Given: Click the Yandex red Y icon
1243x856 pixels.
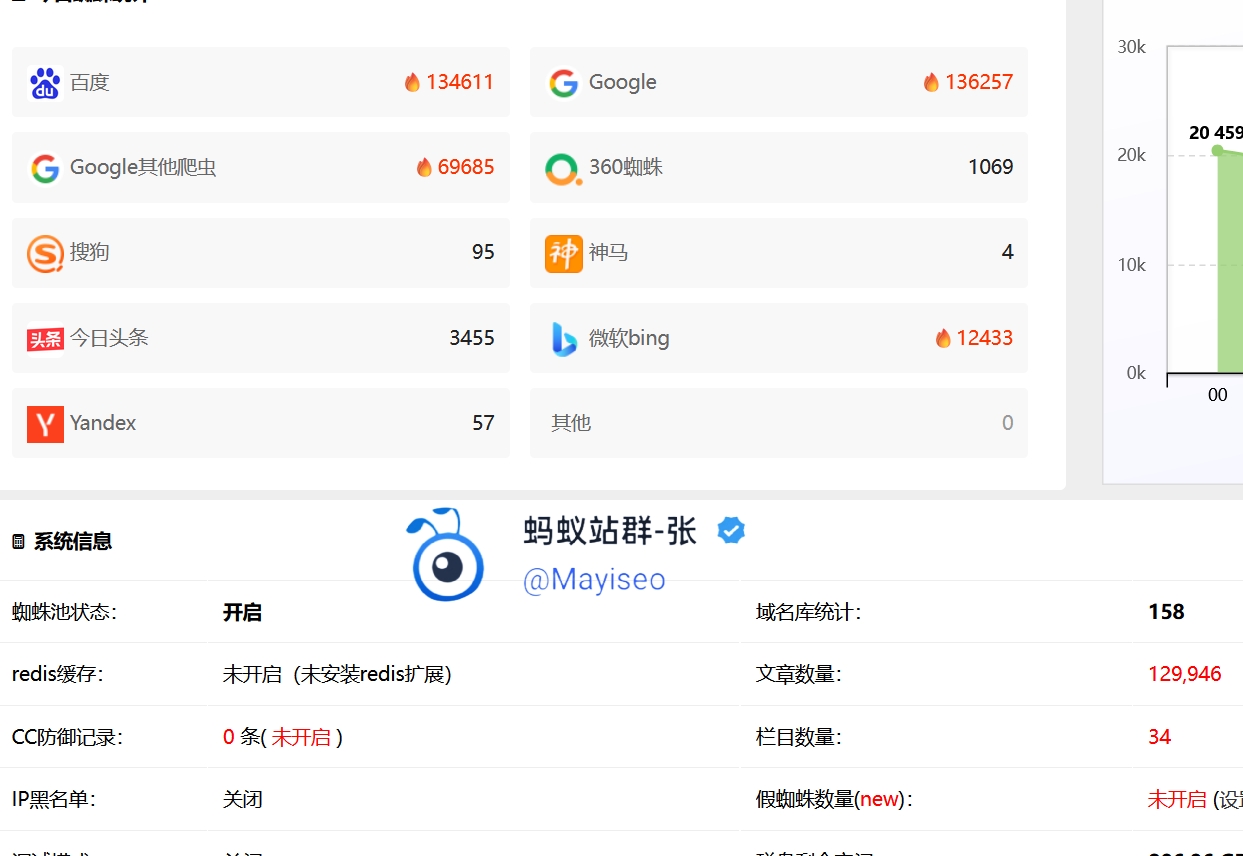Looking at the screenshot, I should pos(45,424).
